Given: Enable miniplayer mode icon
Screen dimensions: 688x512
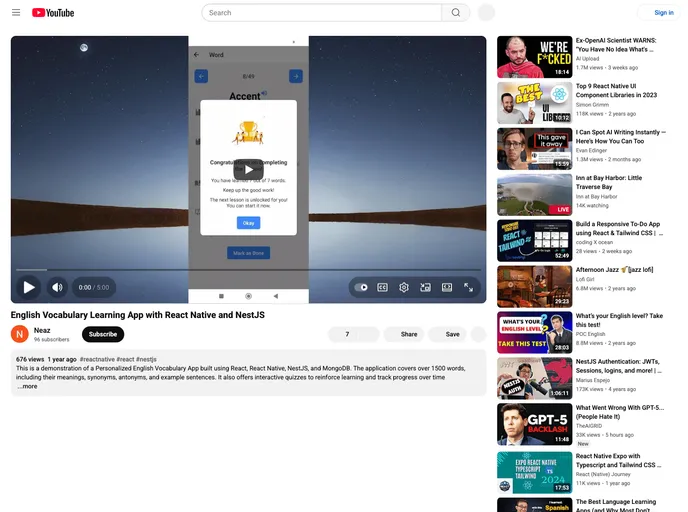Looking at the screenshot, I should pyautogui.click(x=425, y=287).
